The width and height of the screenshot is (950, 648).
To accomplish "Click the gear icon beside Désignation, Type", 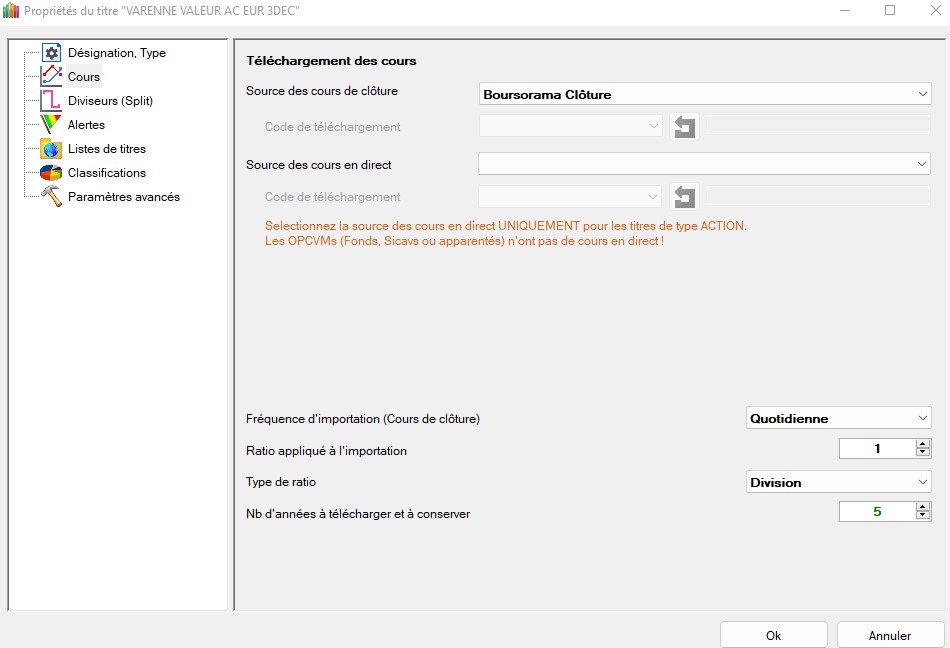I will [52, 53].
